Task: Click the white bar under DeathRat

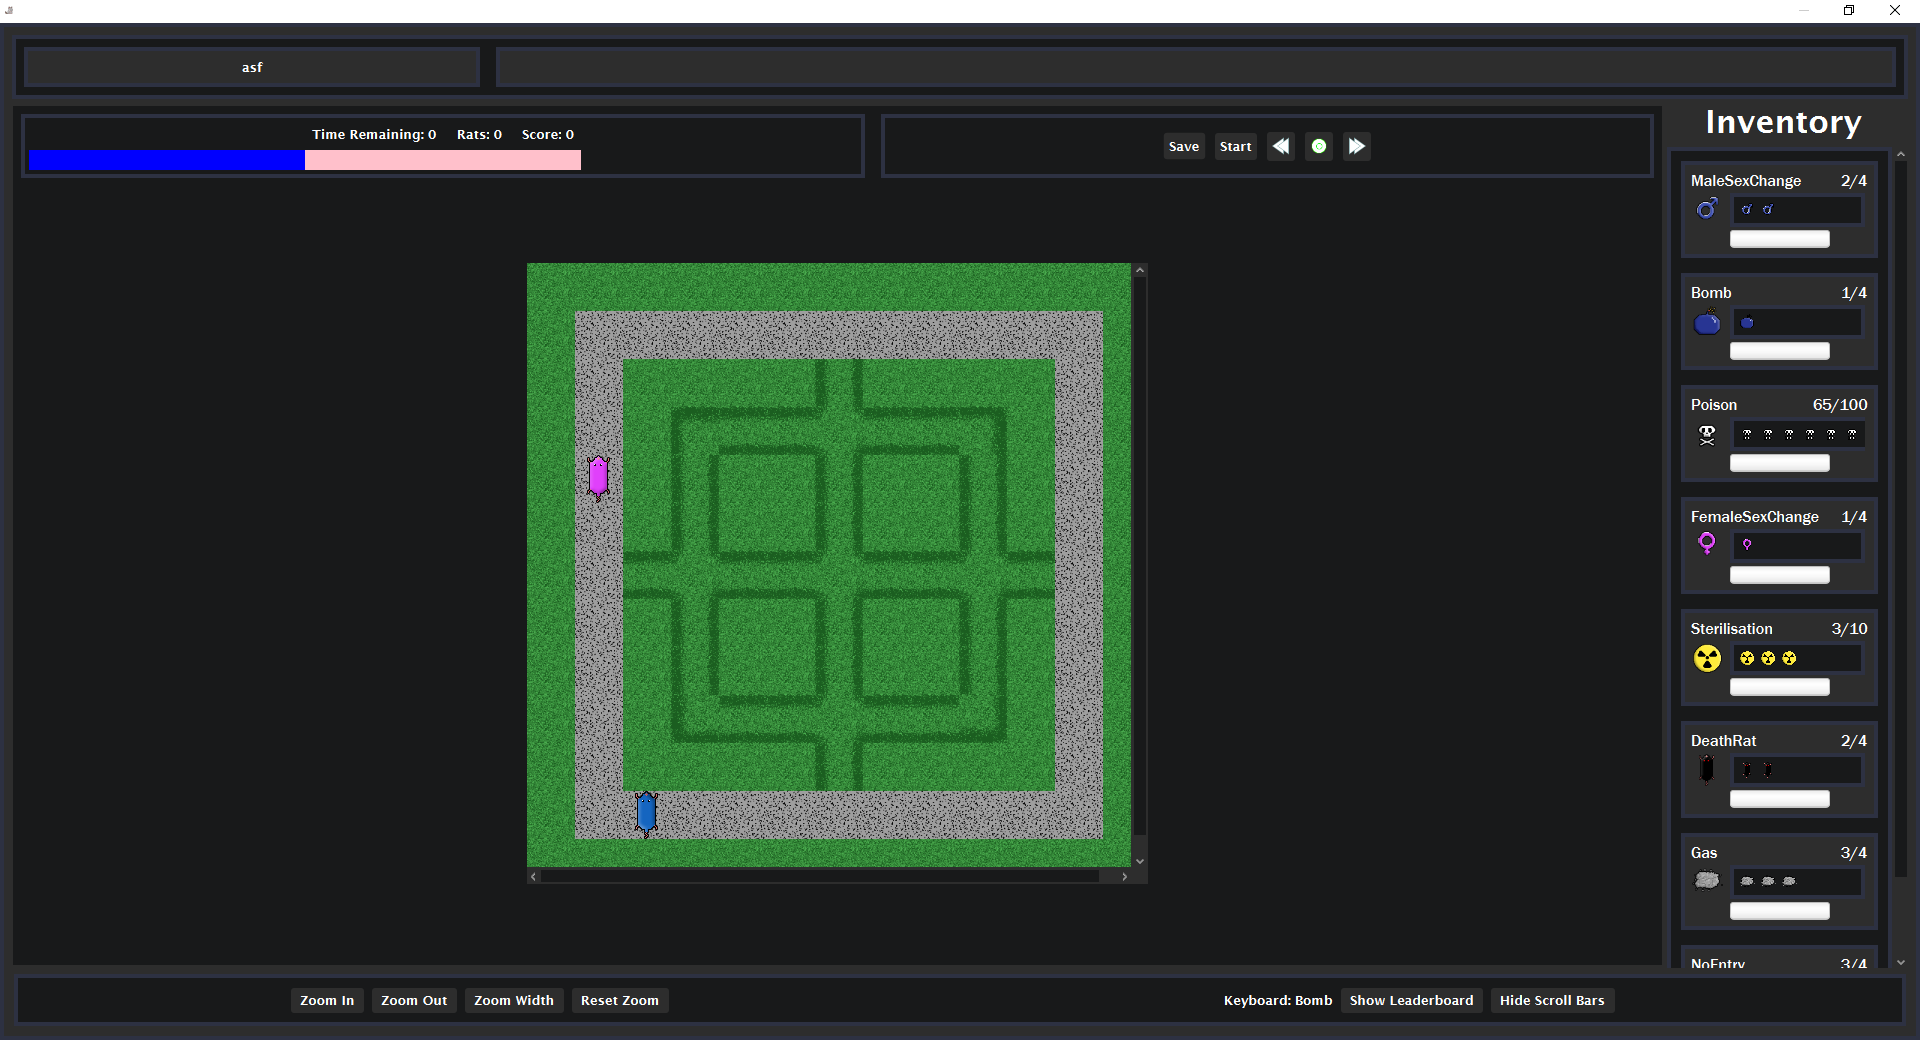Action: click(x=1780, y=799)
